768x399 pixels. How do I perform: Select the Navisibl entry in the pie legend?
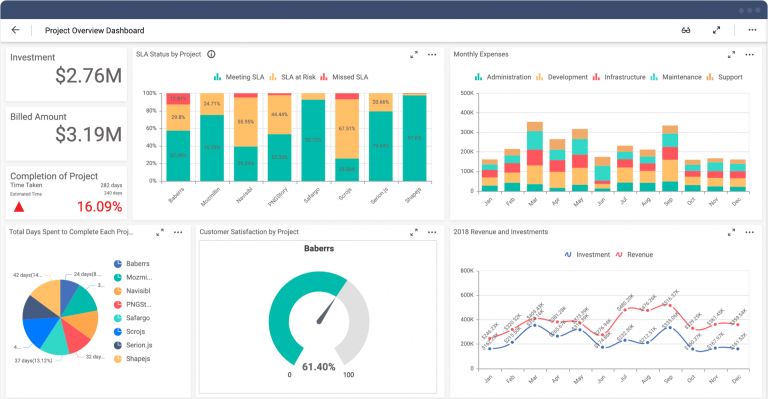click(x=132, y=291)
